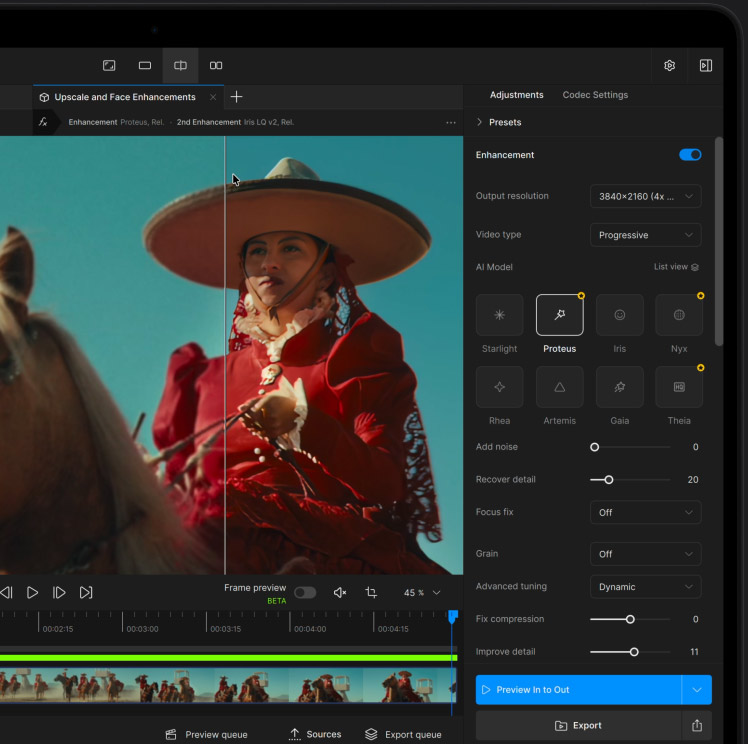Switch to split-view comparison mode
The width and height of the screenshot is (748, 744).
click(180, 66)
